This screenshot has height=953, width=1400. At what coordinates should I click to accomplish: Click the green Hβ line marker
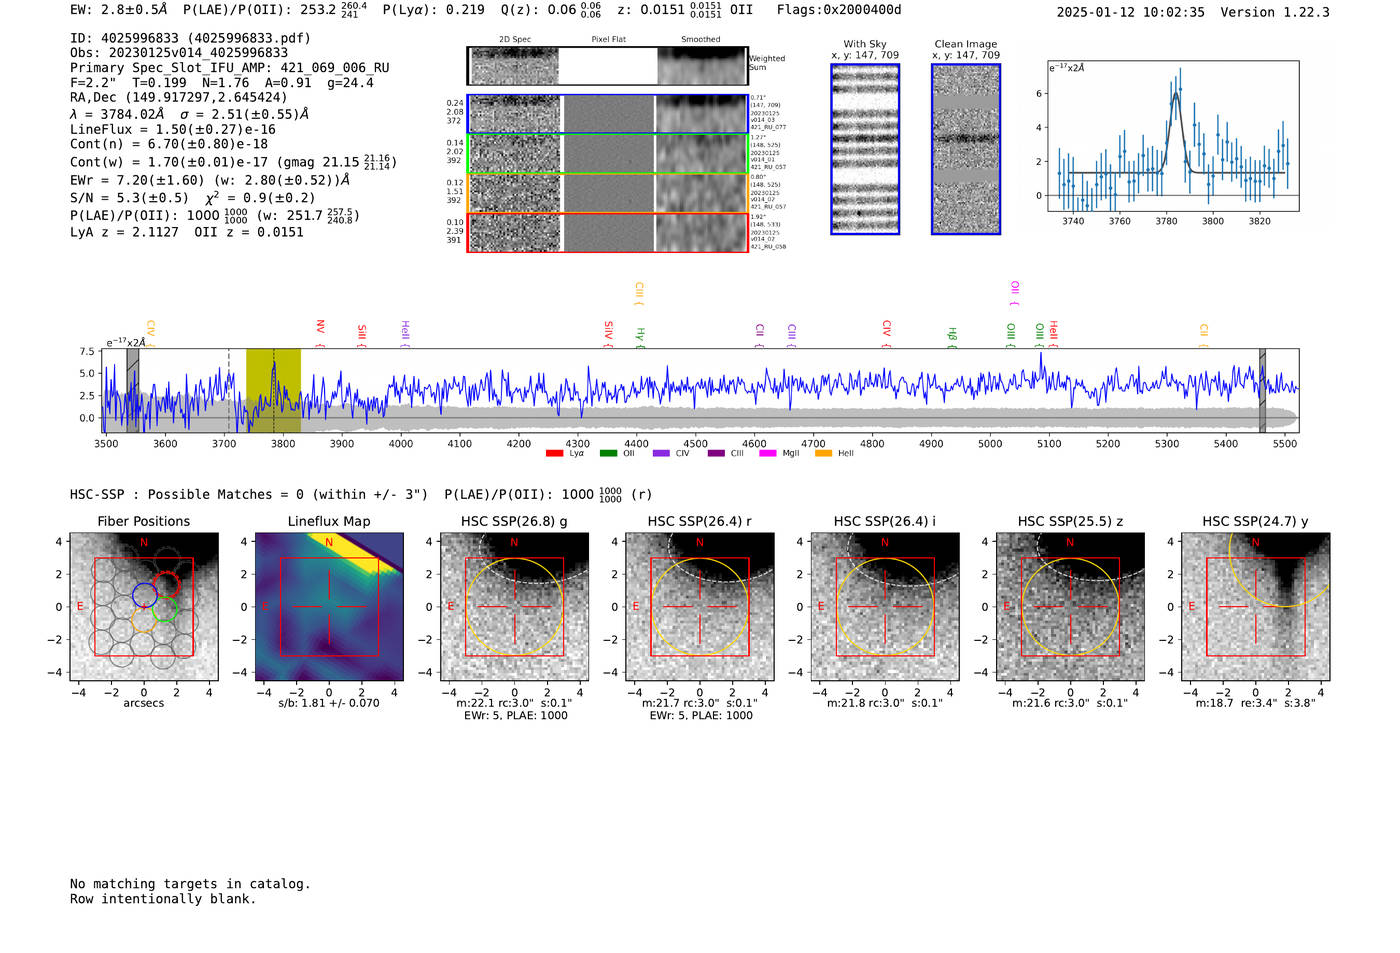tap(952, 338)
